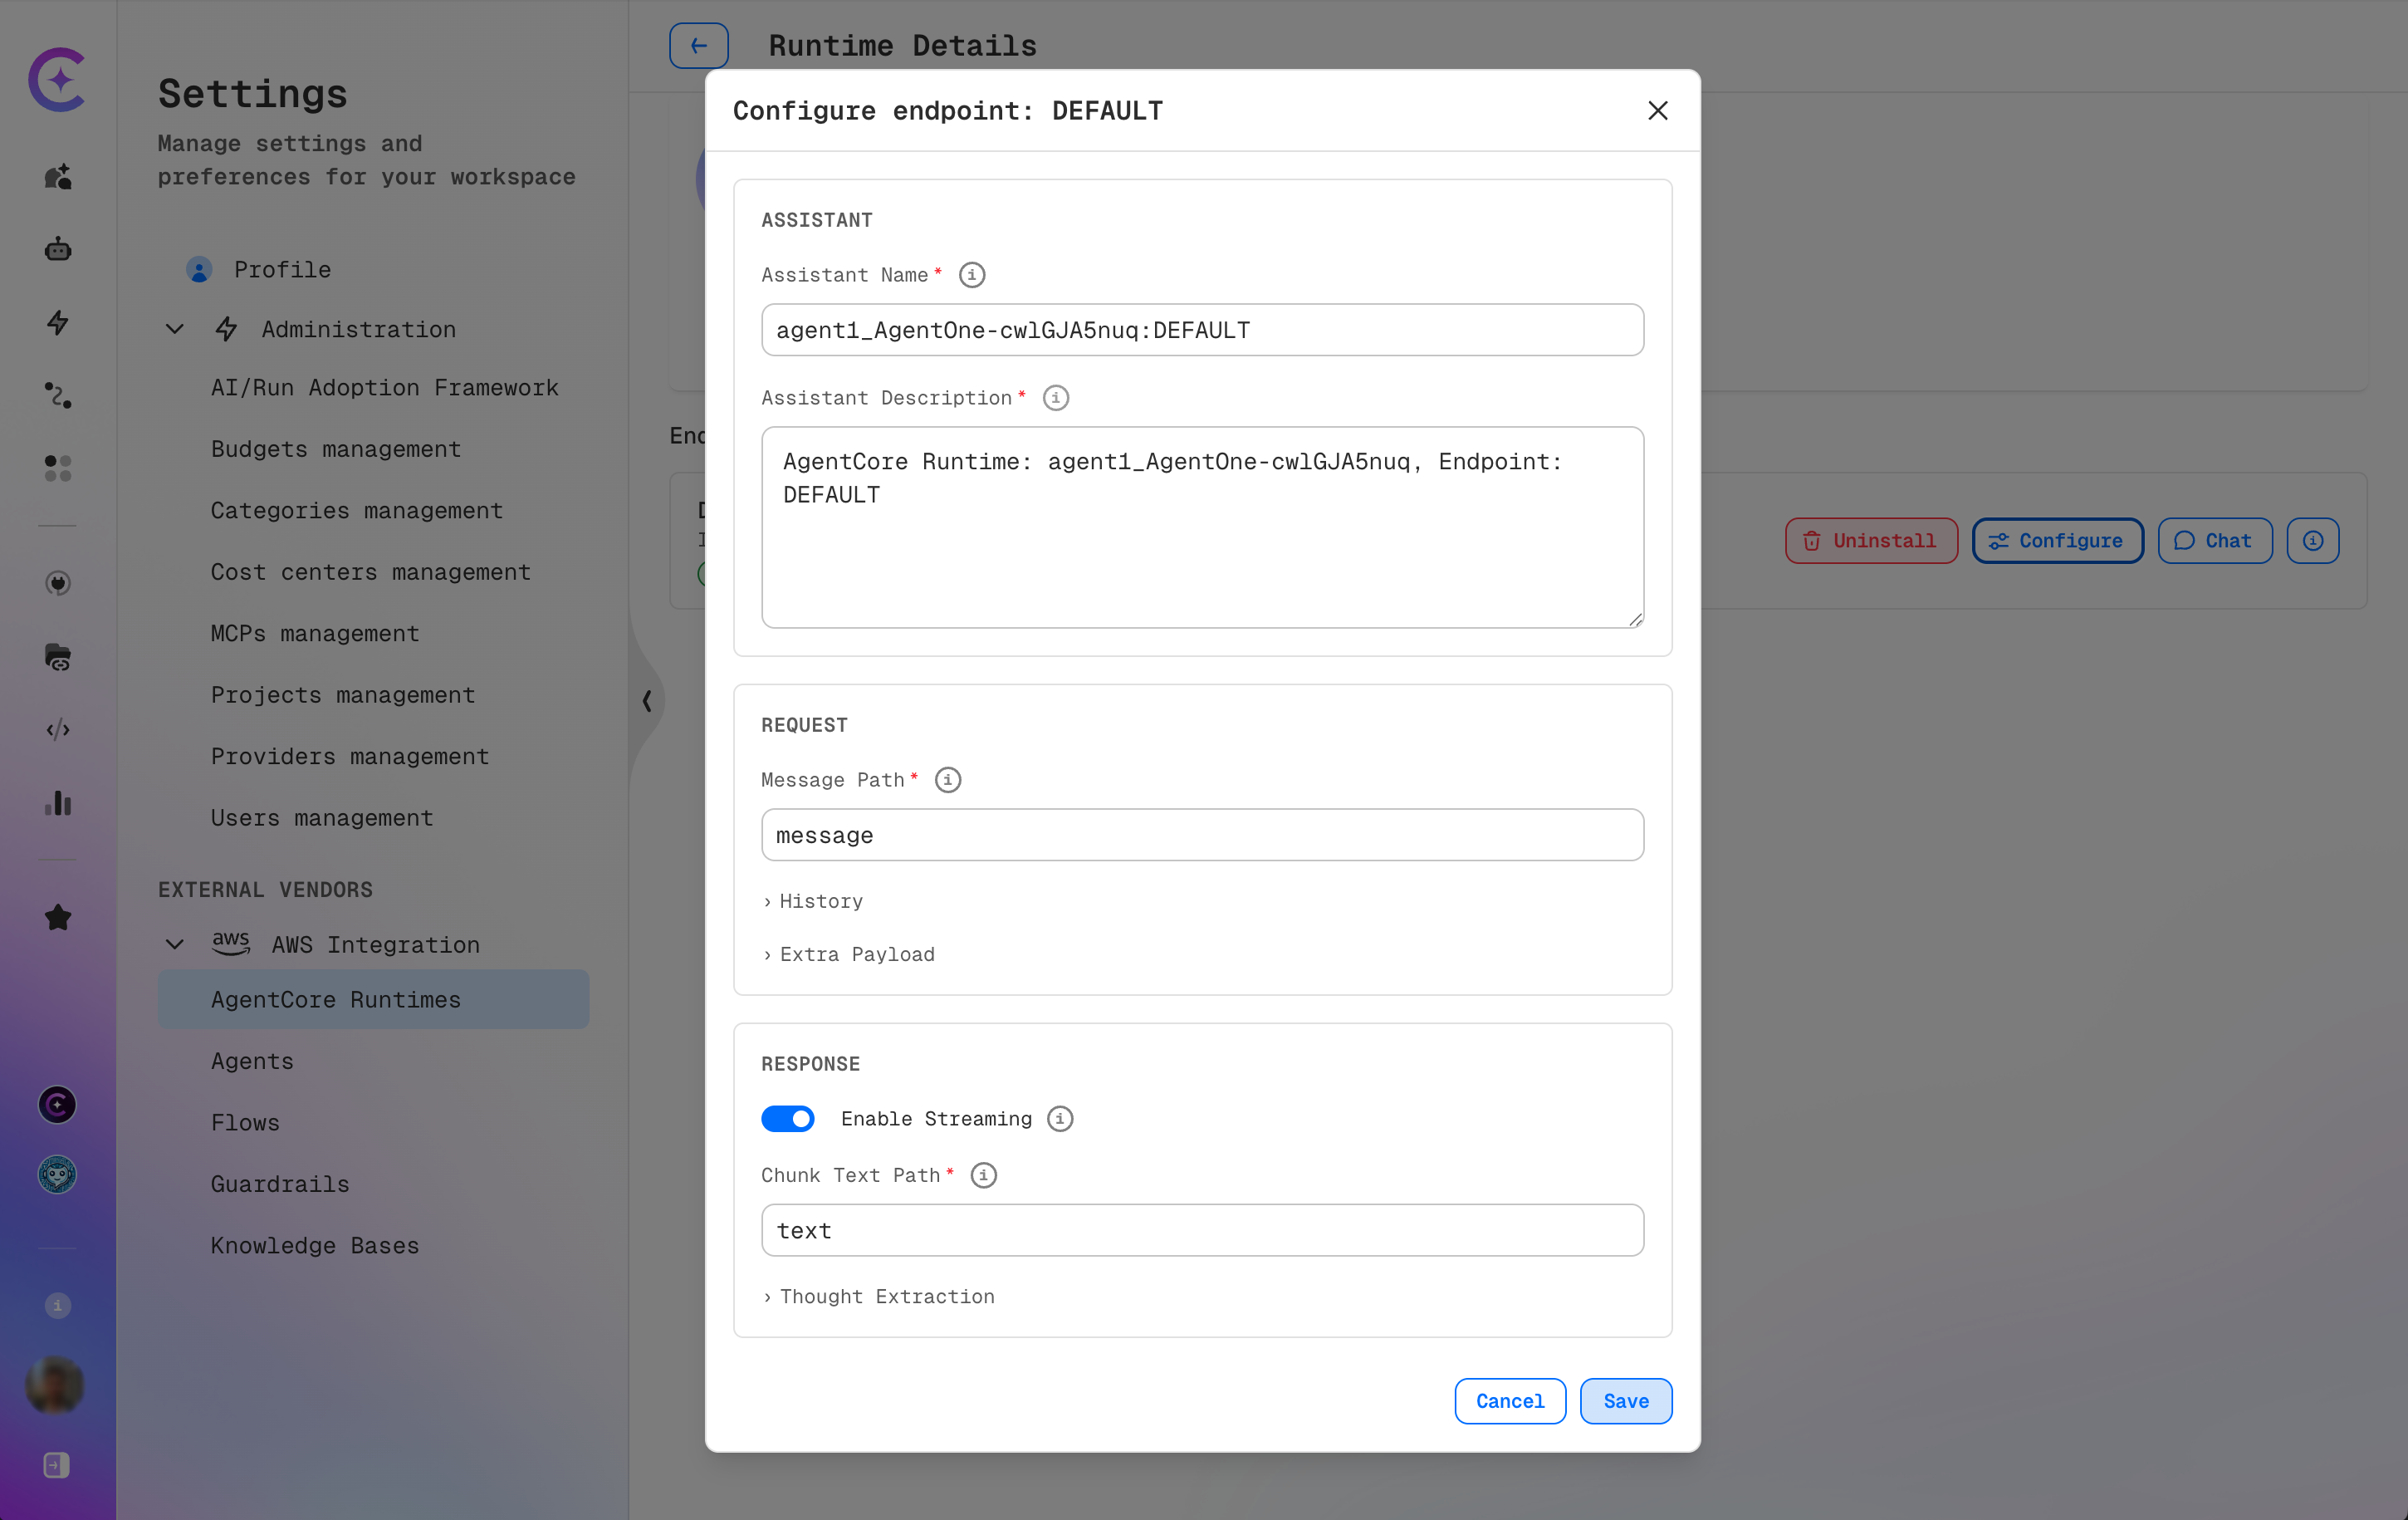Open Guardrails under AWS Integration
This screenshot has height=1520, width=2408.
point(280,1184)
